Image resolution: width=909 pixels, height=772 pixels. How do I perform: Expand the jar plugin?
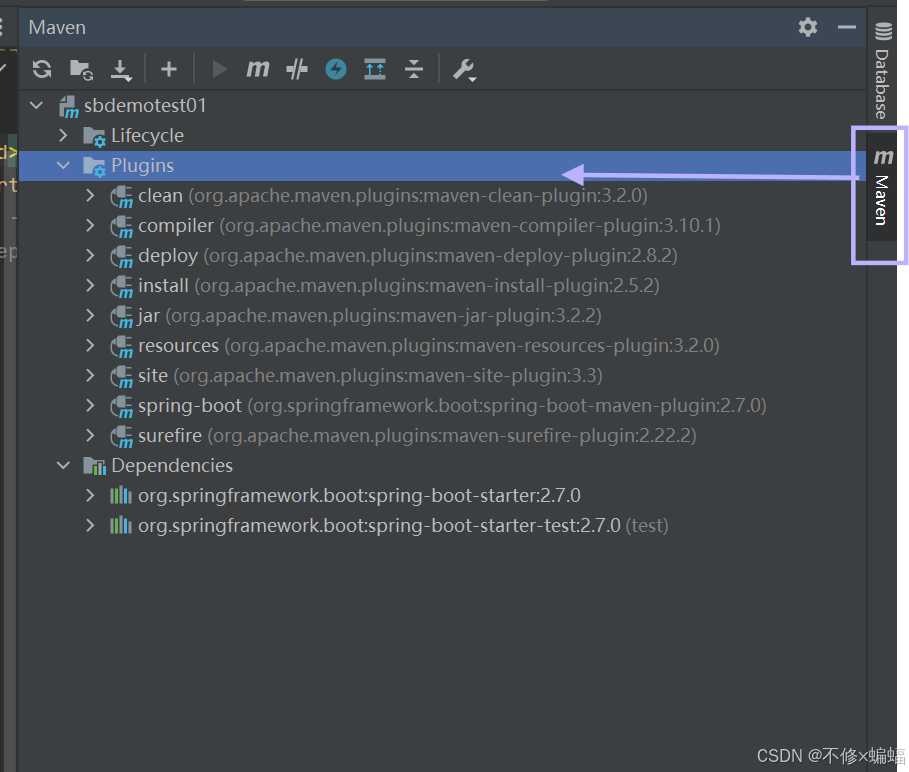click(90, 315)
